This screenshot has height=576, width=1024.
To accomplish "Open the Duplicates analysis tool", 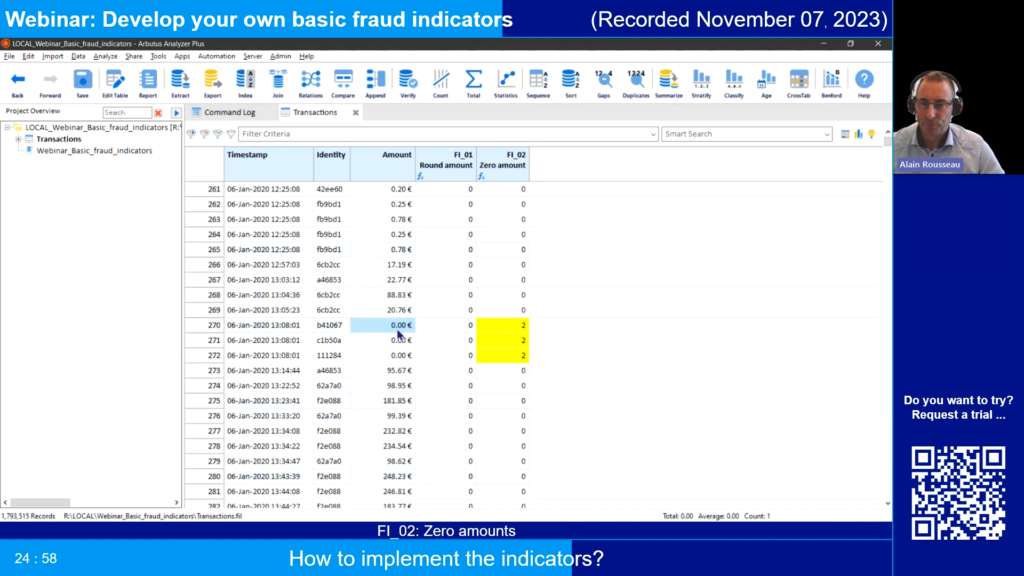I will 635,84.
